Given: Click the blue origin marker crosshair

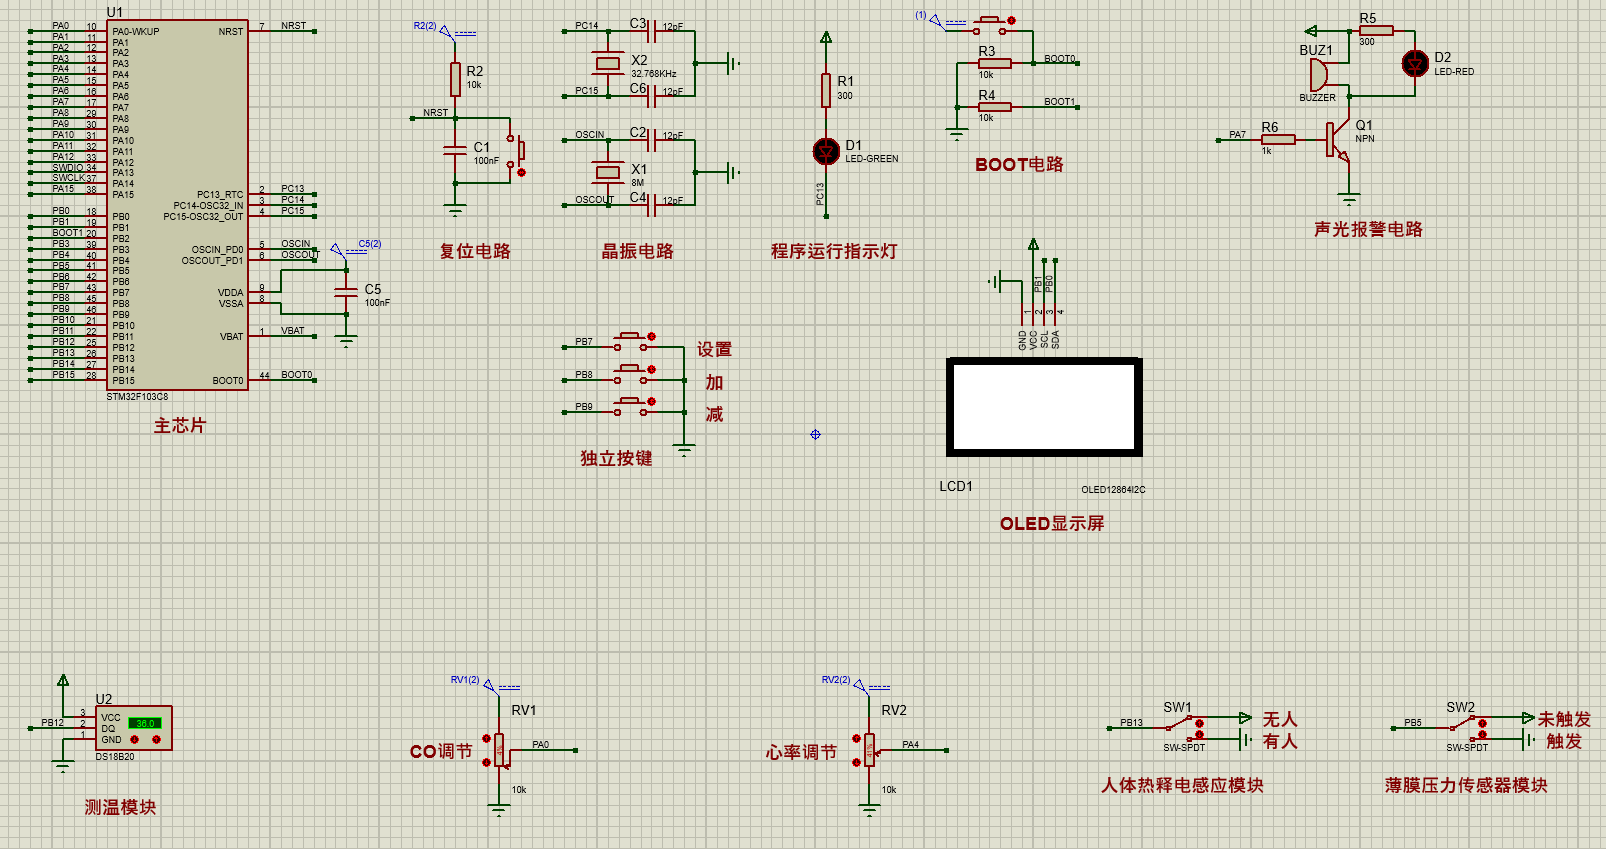Looking at the screenshot, I should point(815,434).
